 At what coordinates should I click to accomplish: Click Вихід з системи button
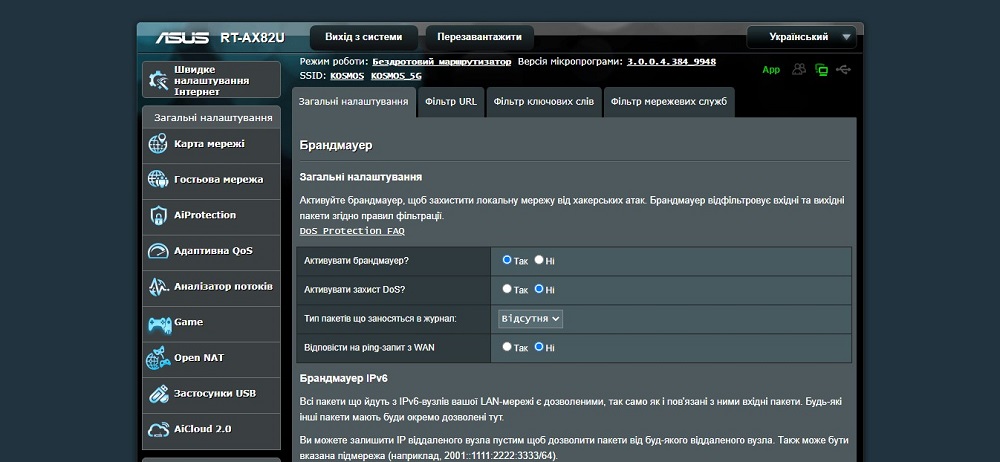[364, 37]
